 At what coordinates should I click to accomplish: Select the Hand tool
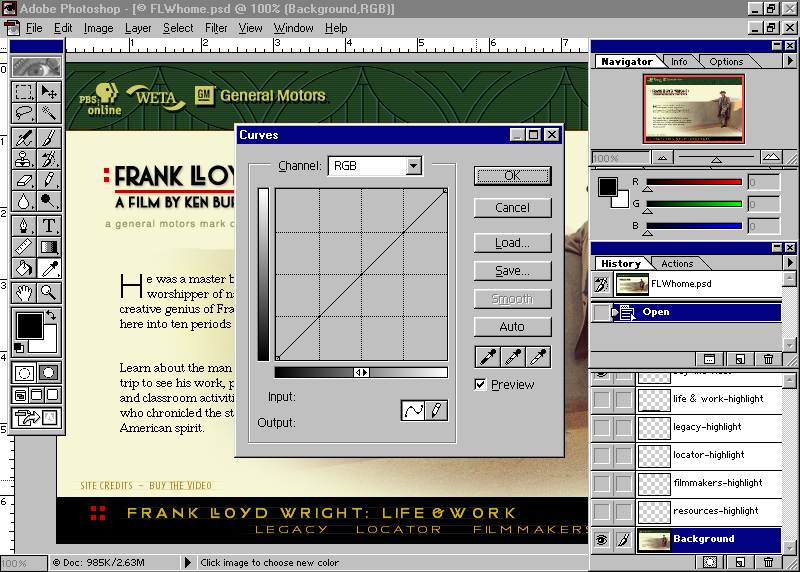[23, 292]
